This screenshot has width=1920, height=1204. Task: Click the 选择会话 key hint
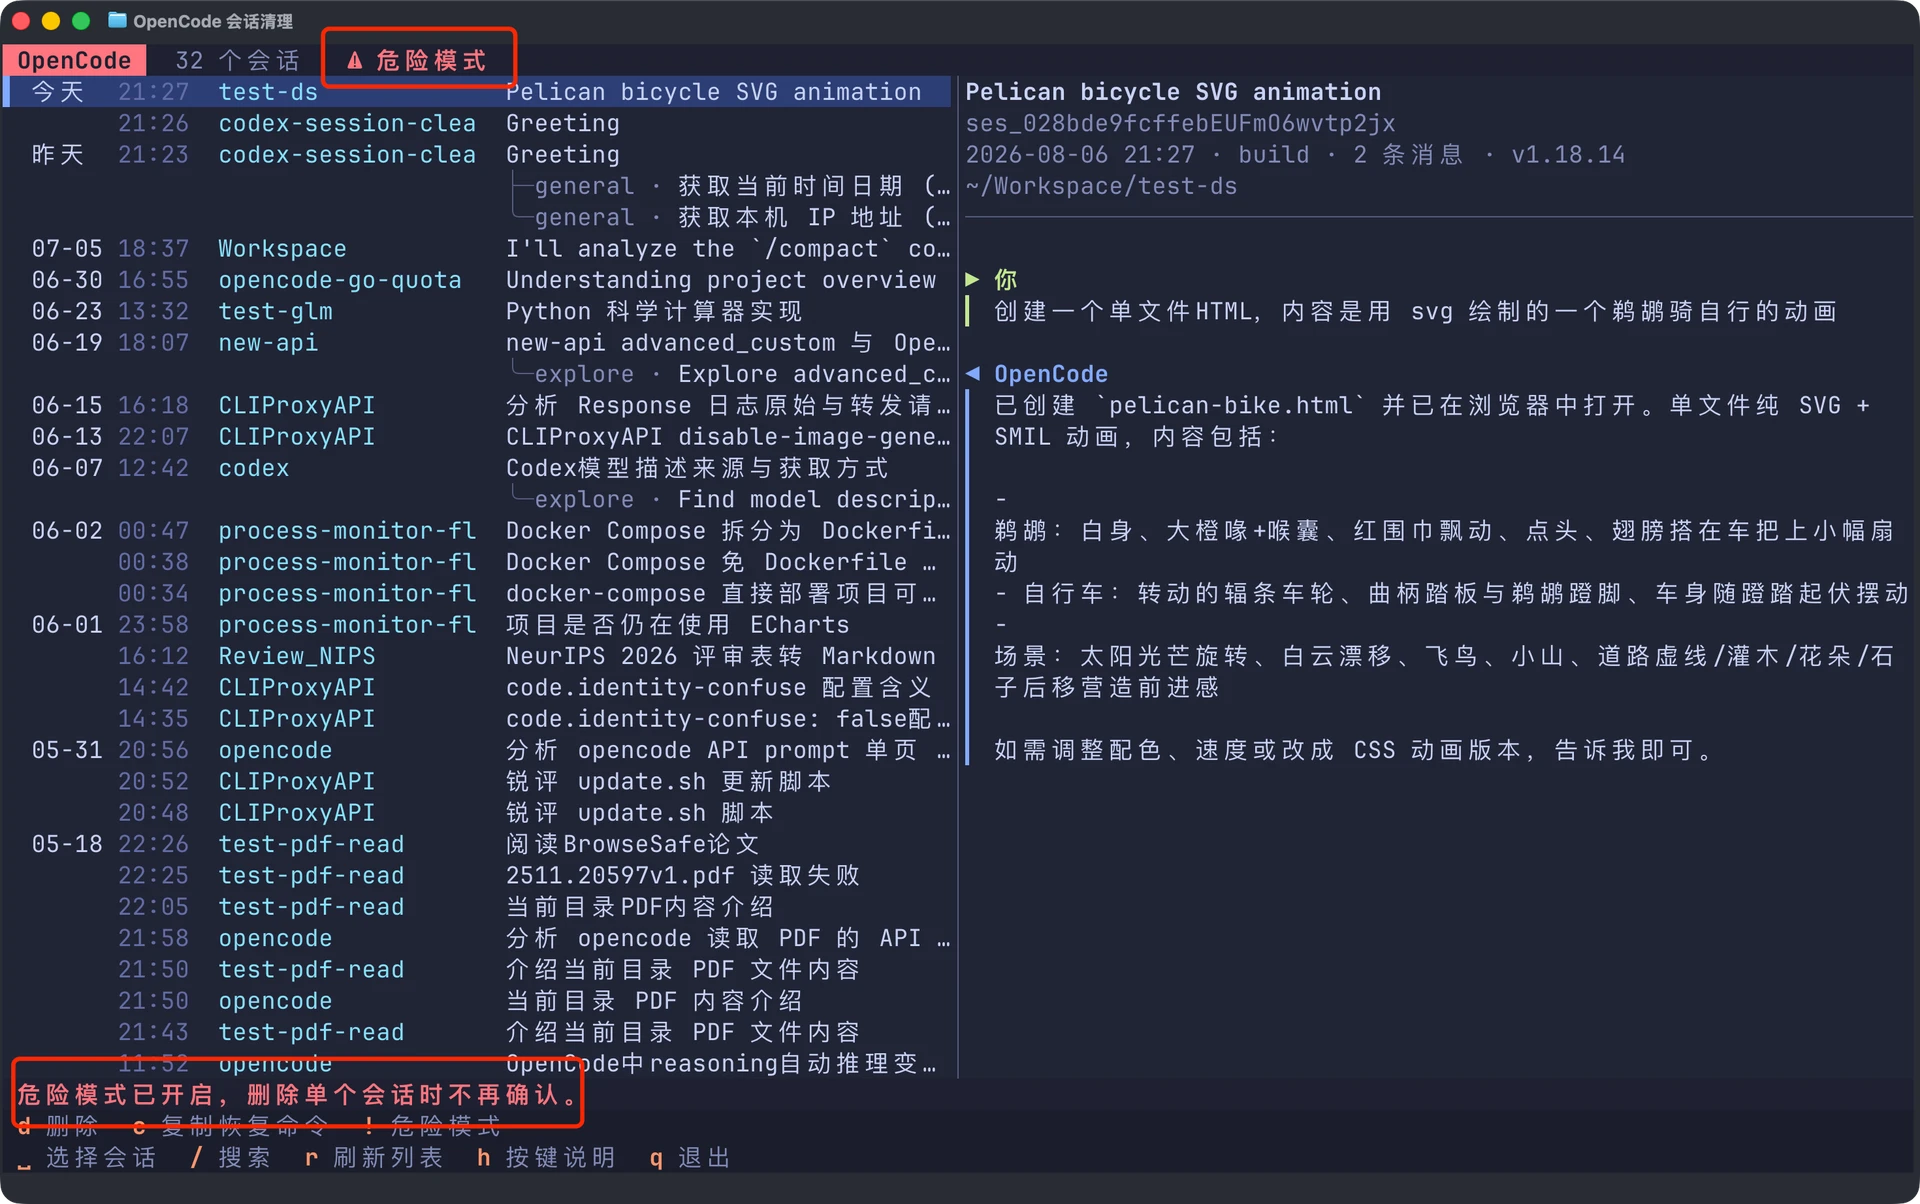point(87,1158)
